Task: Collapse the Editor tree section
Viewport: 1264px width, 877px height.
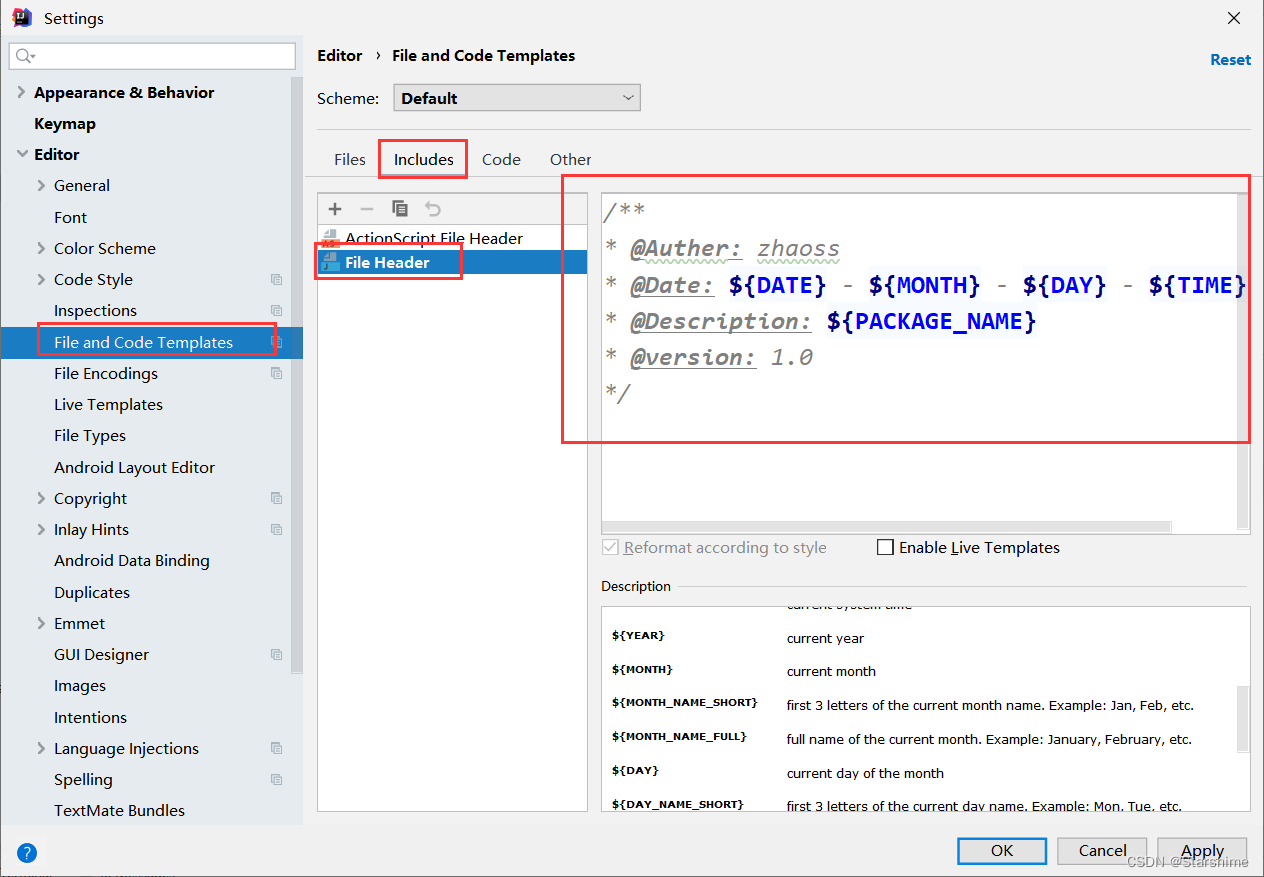Action: point(22,153)
